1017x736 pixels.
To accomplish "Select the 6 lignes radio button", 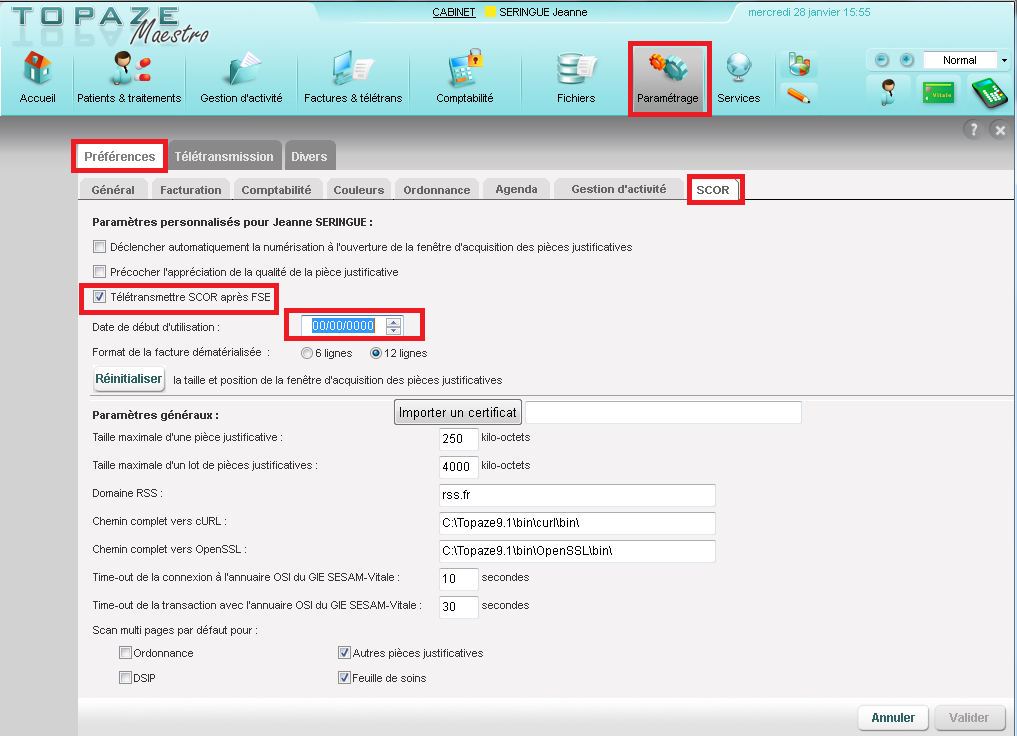I will coord(307,353).
